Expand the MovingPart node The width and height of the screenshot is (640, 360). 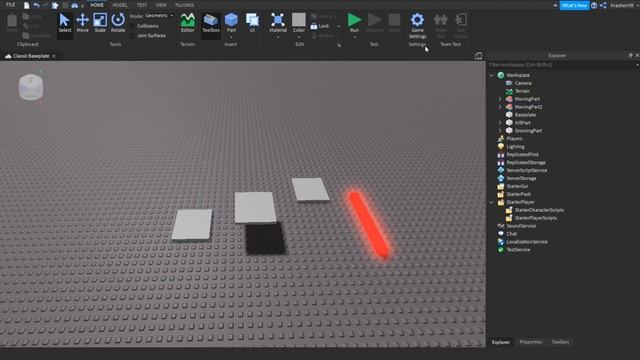[500, 99]
